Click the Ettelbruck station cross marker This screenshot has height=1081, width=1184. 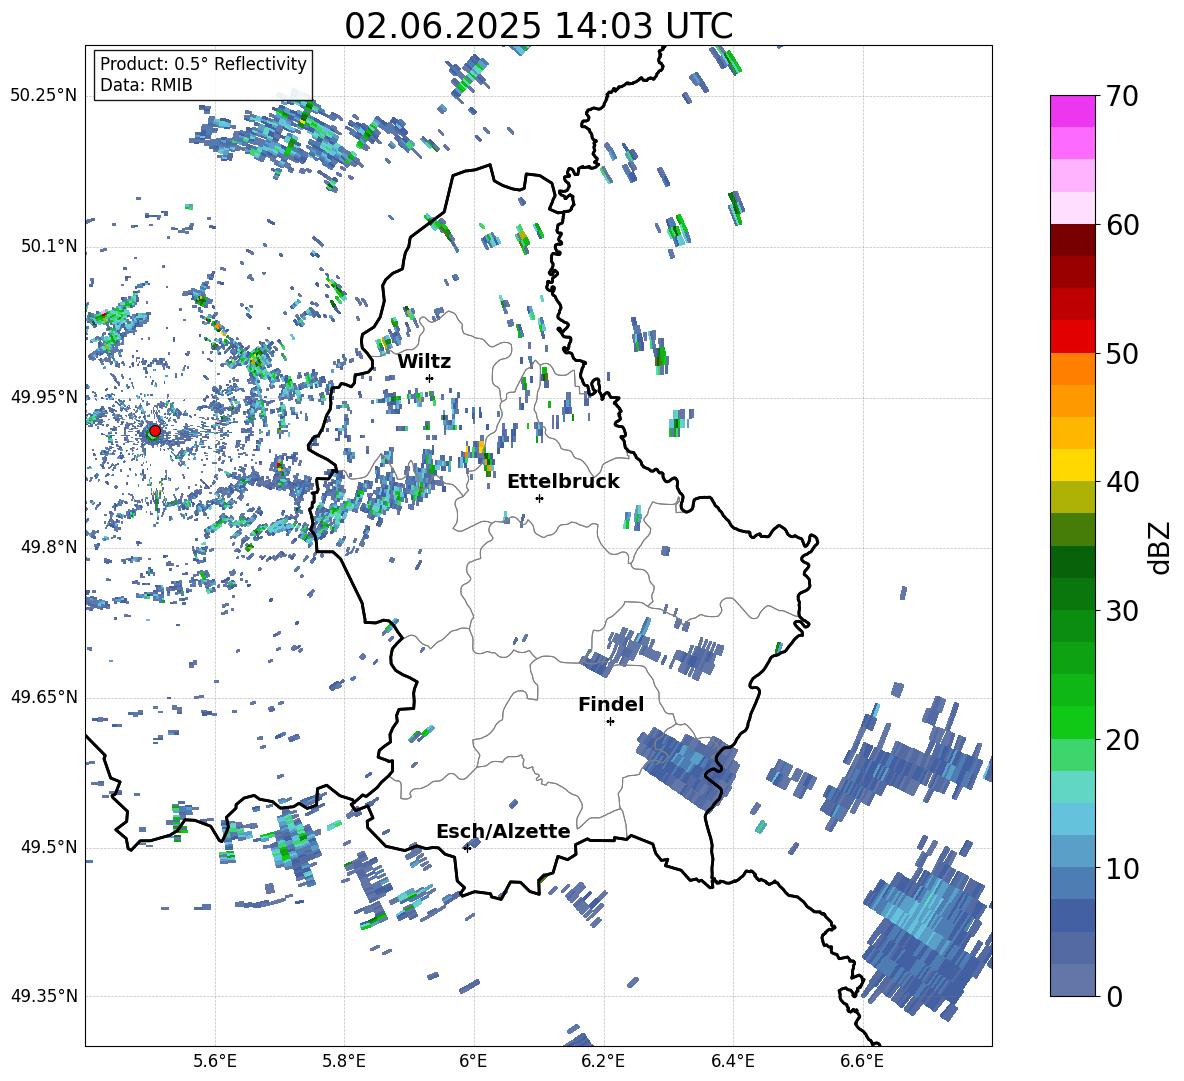pos(539,498)
